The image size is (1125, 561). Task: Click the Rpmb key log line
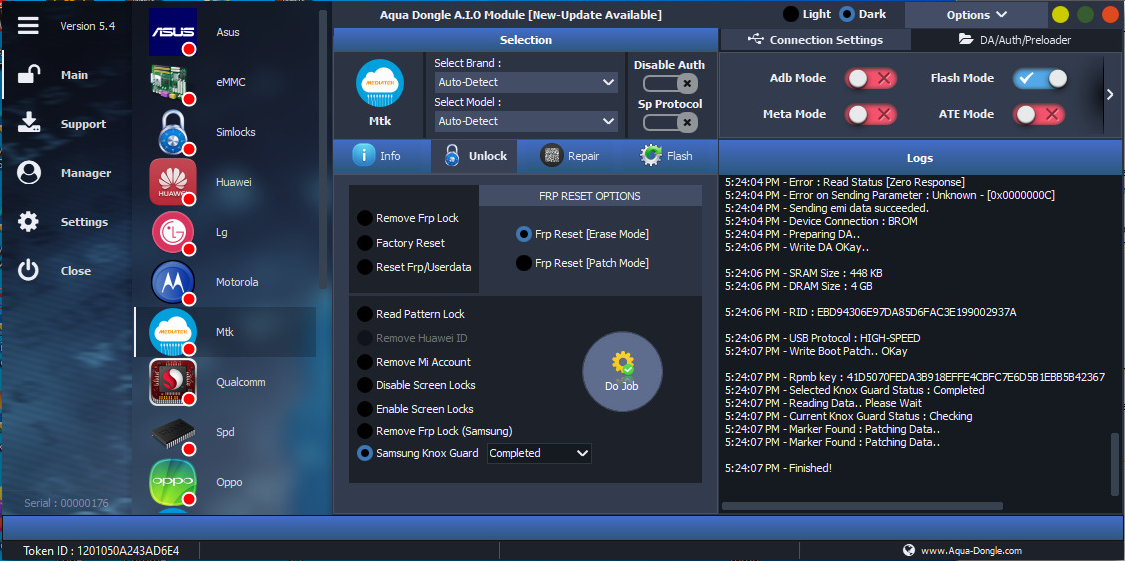pyautogui.click(x=915, y=377)
